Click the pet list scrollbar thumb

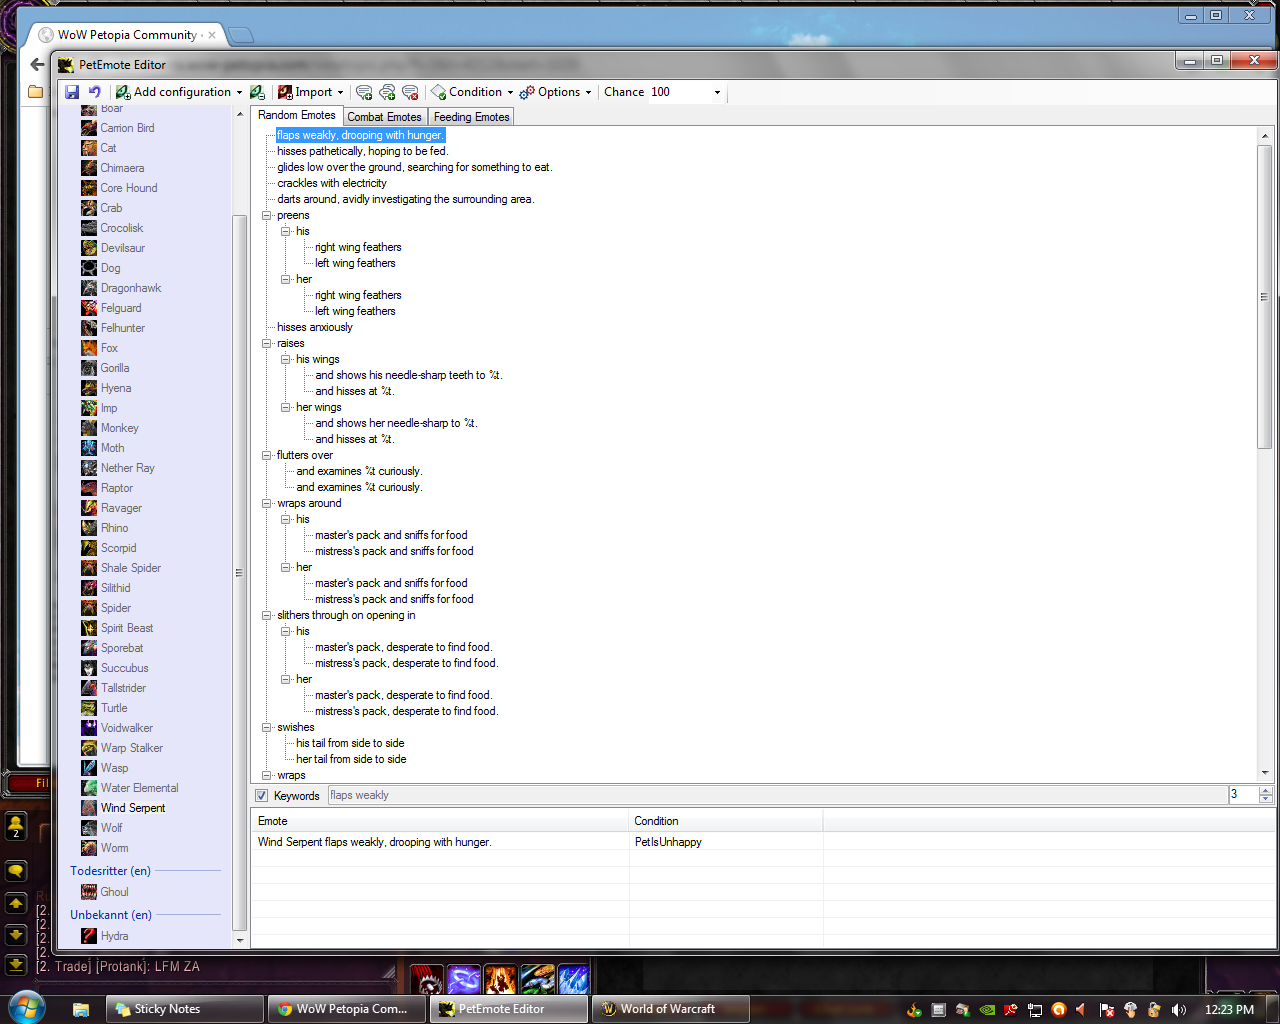(x=239, y=573)
